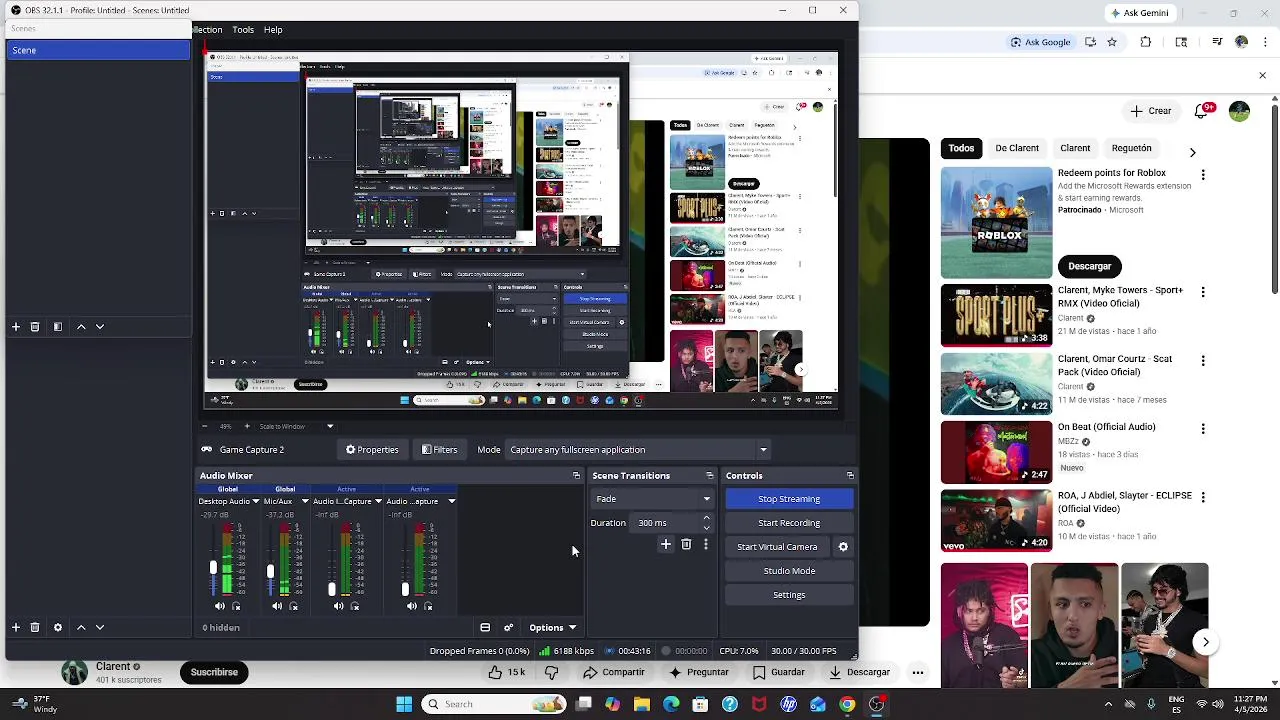Image resolution: width=1280 pixels, height=720 pixels.
Task: Click the Start Recording button
Action: [x=789, y=523]
